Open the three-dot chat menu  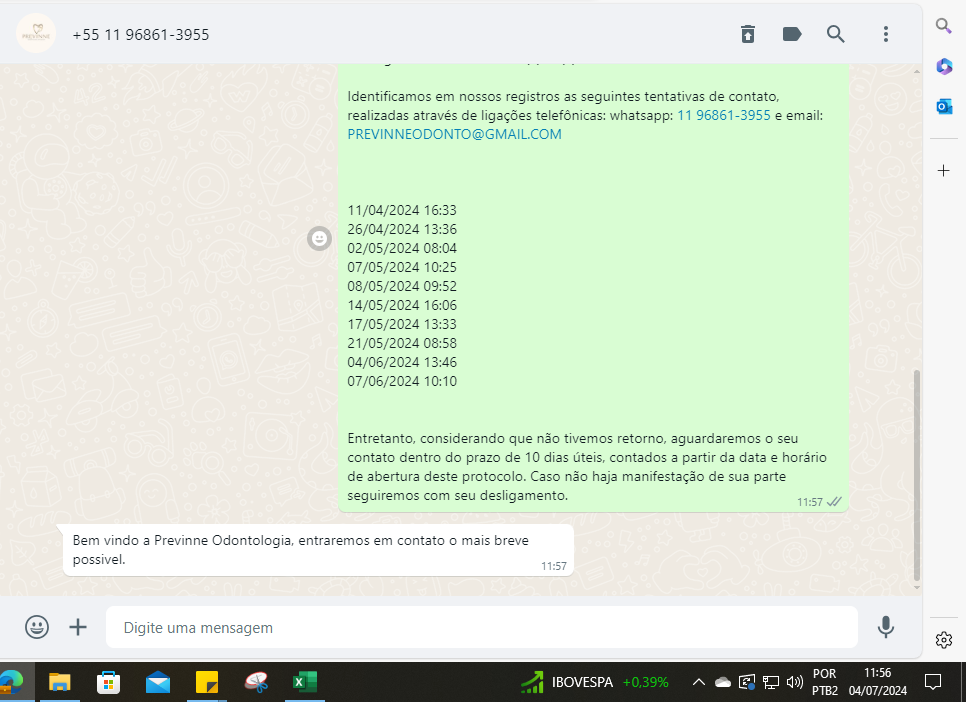pyautogui.click(x=885, y=34)
